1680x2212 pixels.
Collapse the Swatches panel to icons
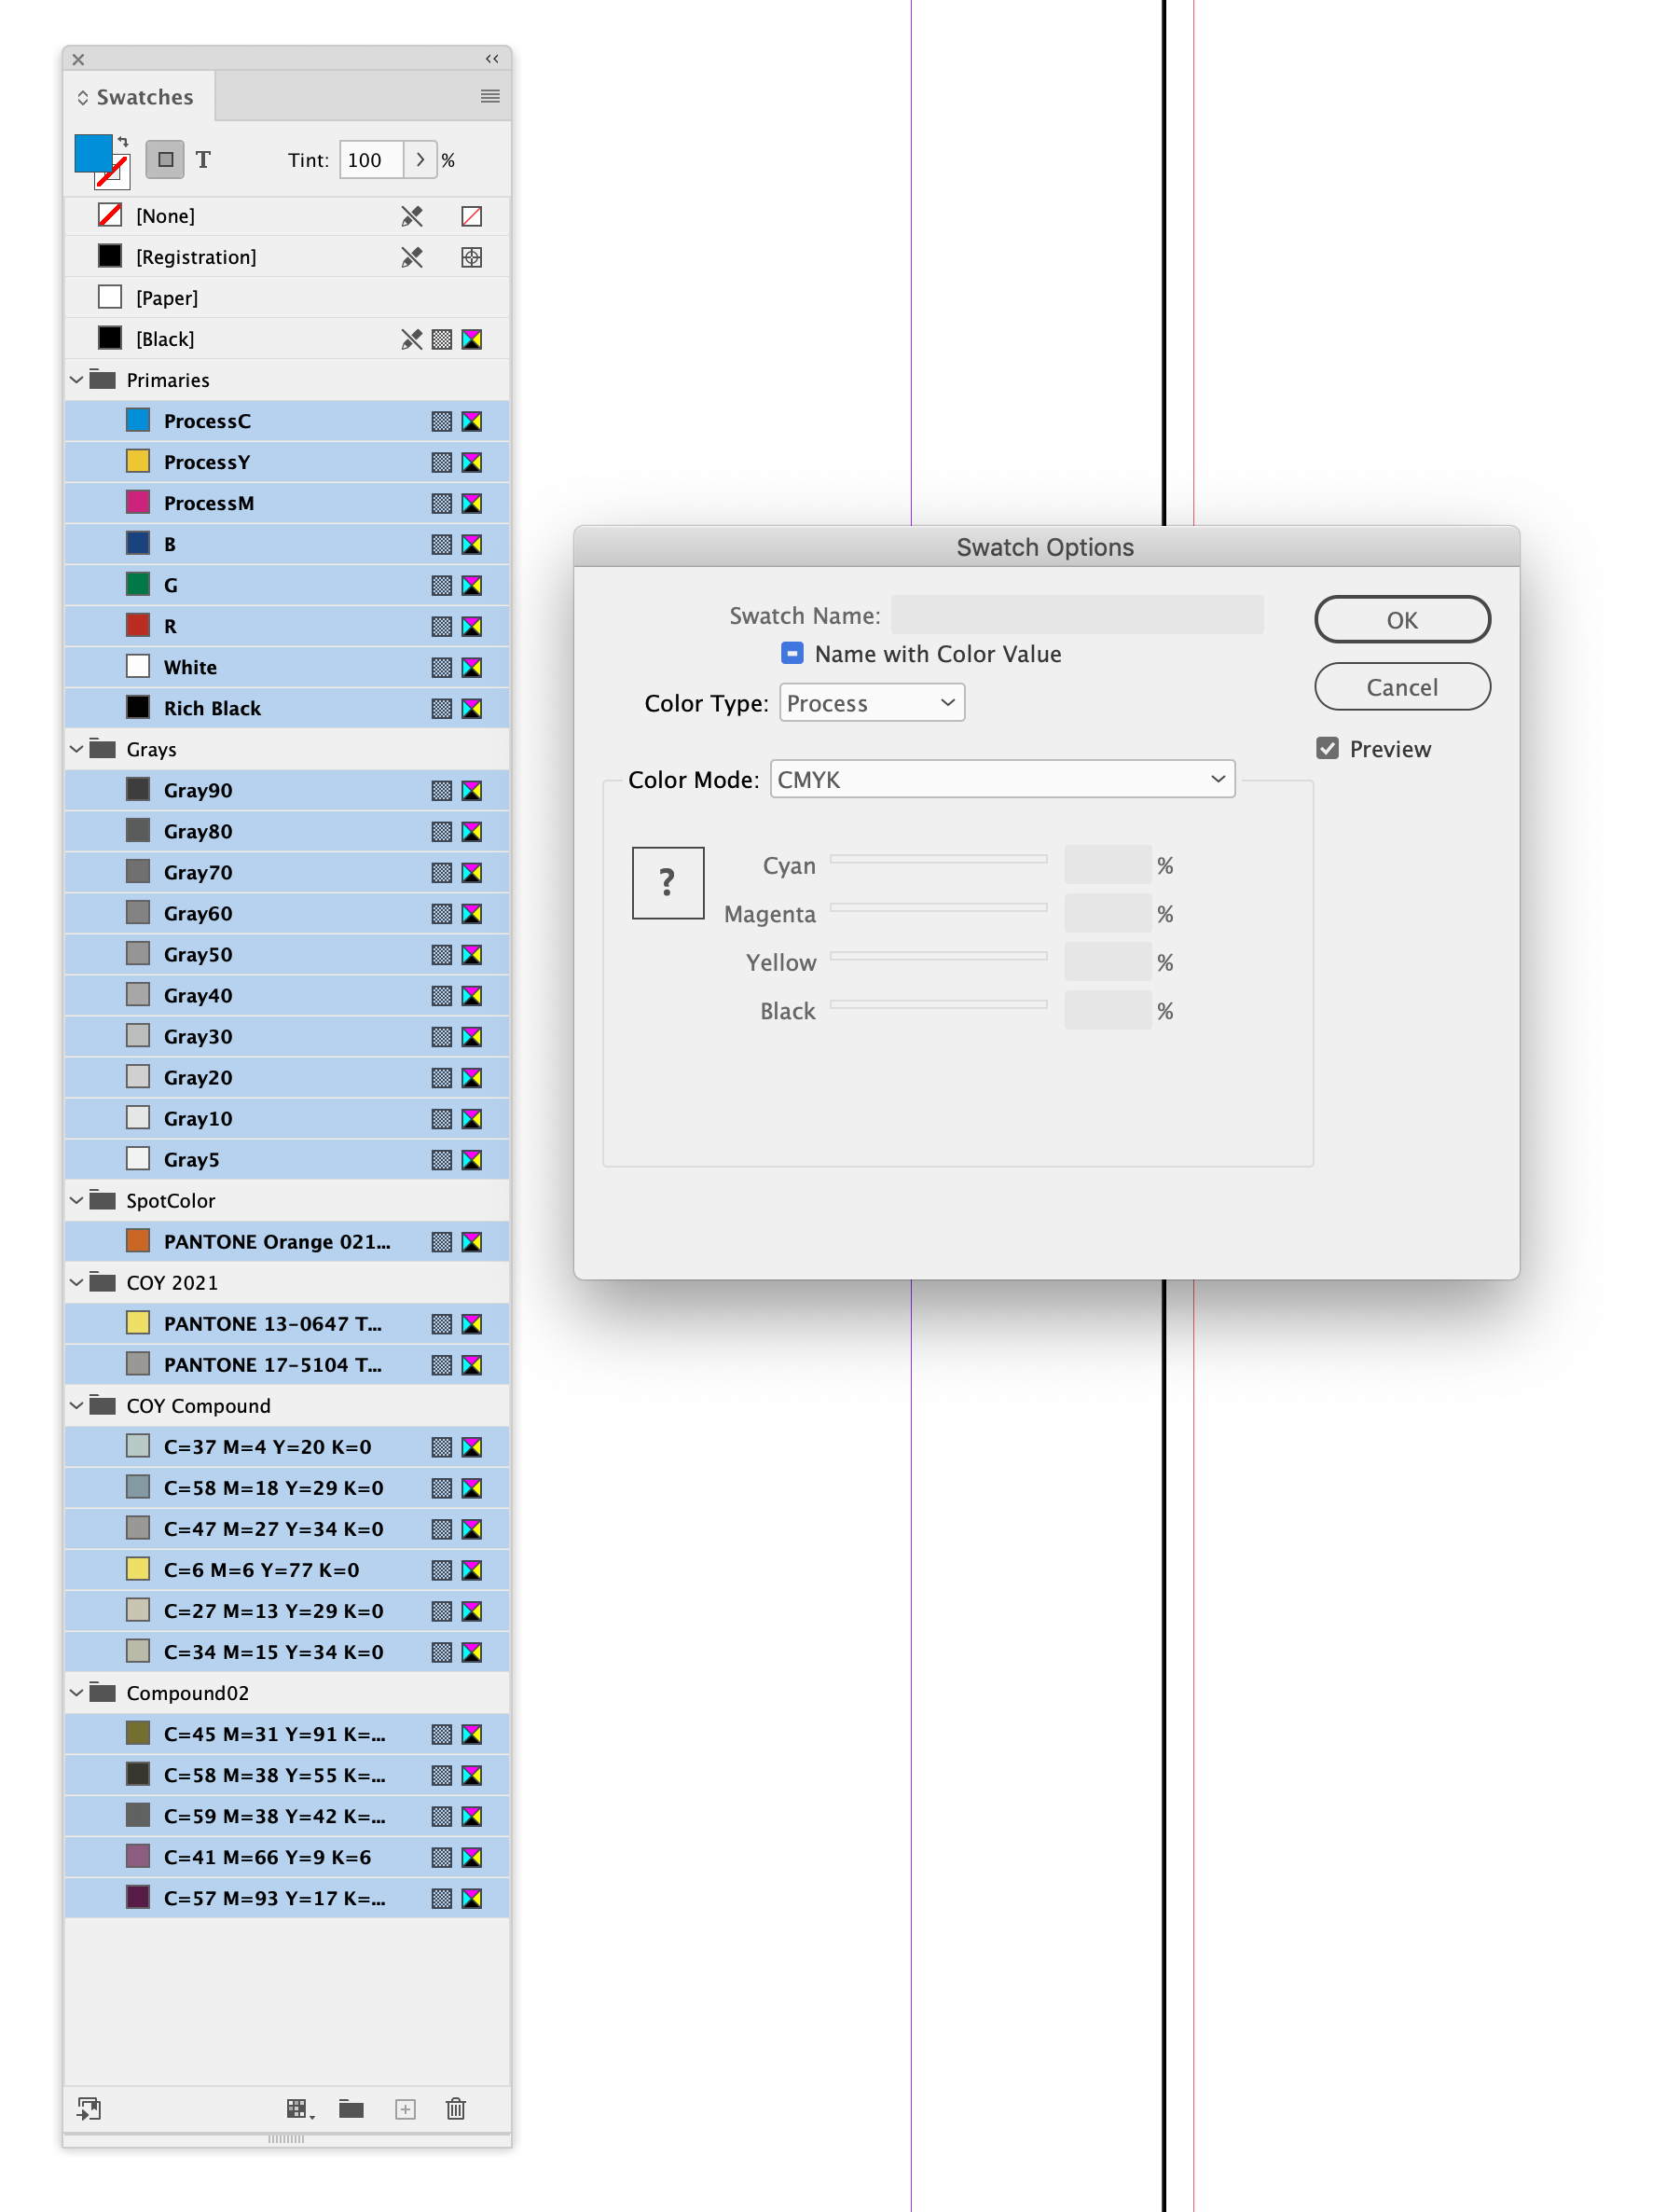(491, 59)
